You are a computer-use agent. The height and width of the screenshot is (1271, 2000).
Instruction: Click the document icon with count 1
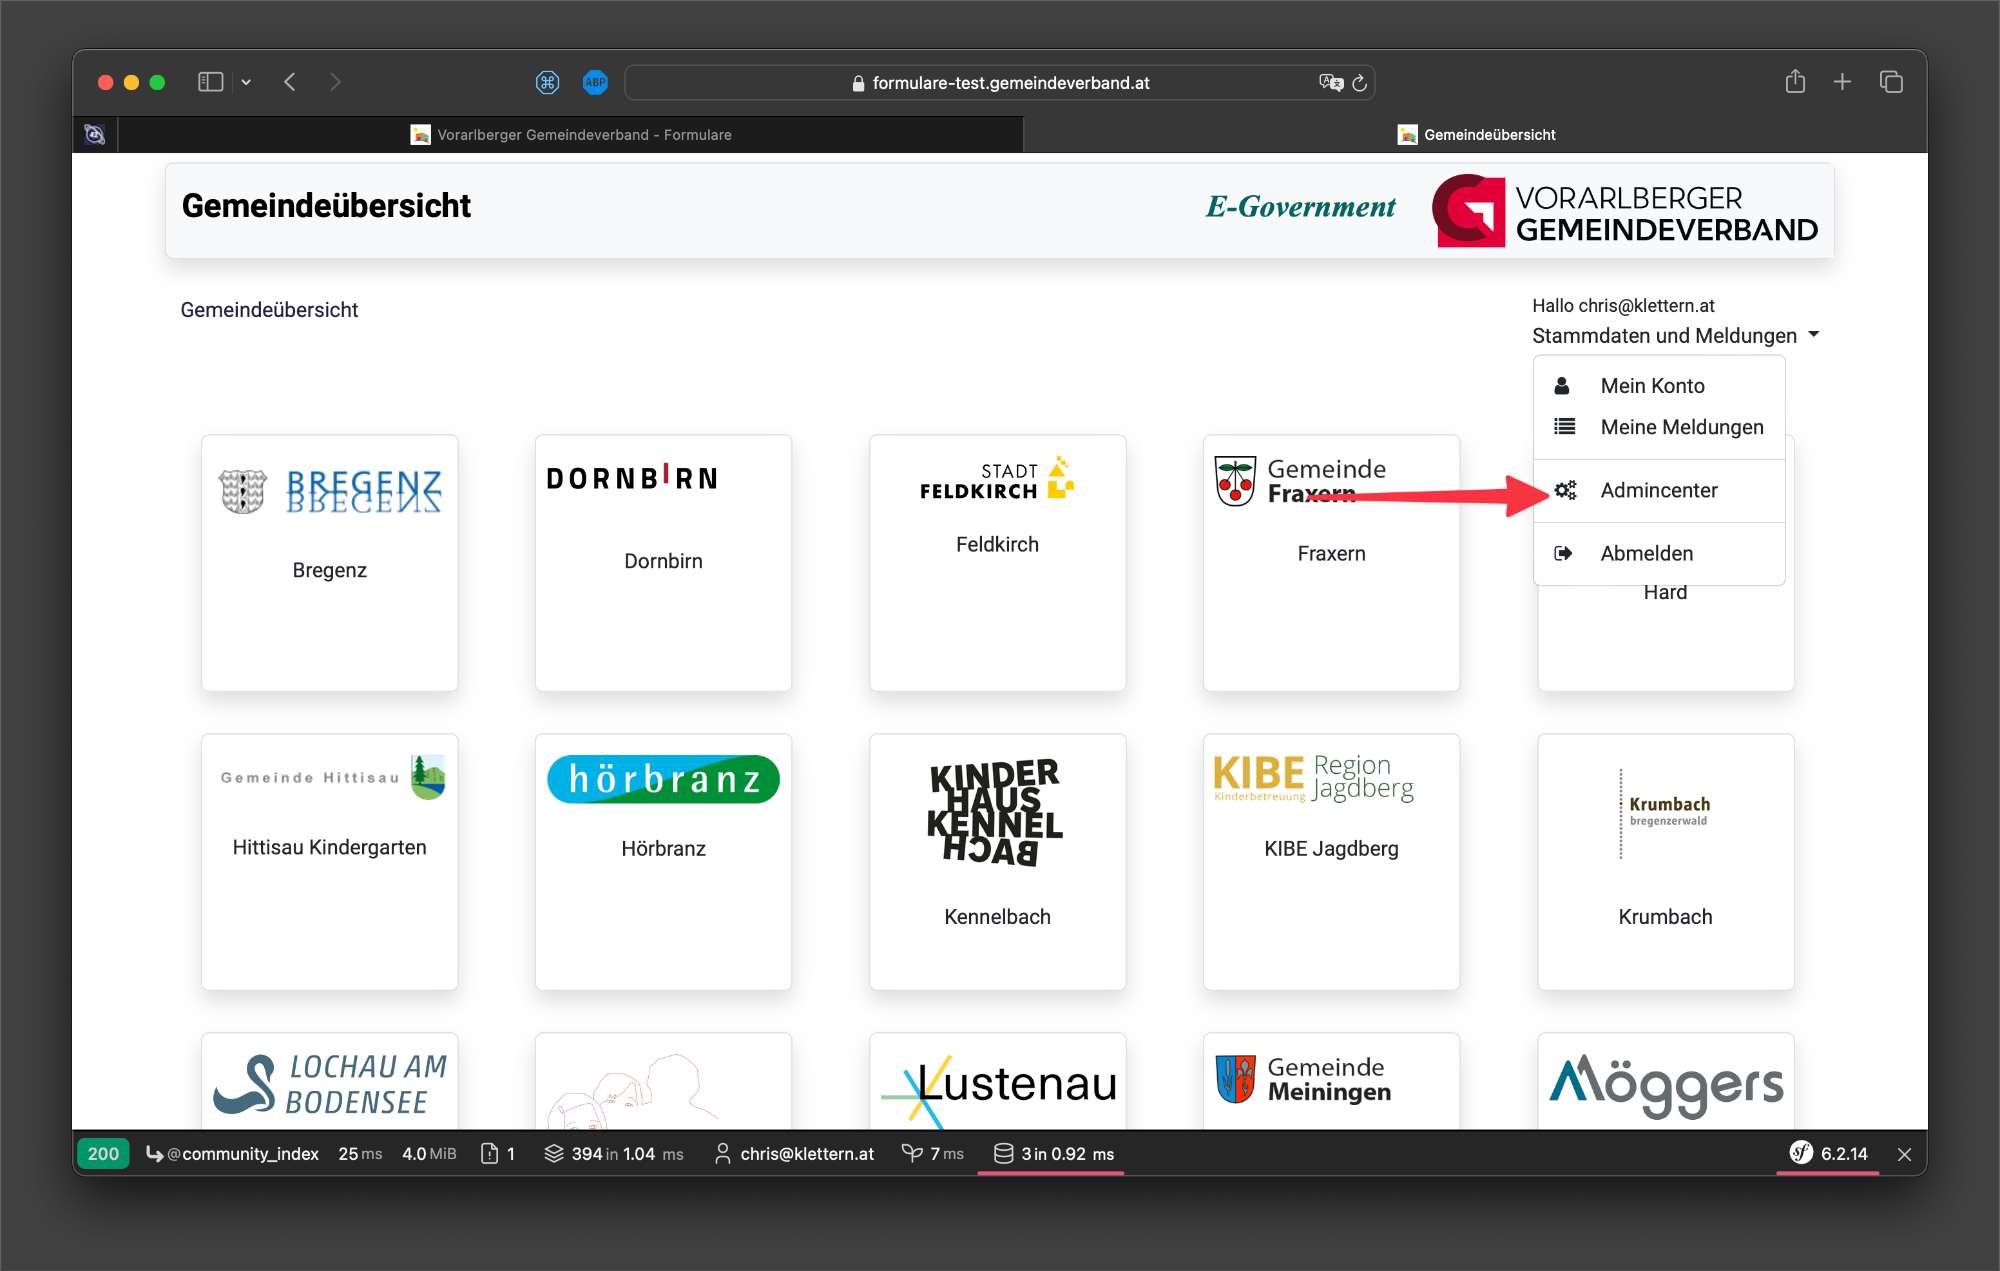(x=498, y=1153)
